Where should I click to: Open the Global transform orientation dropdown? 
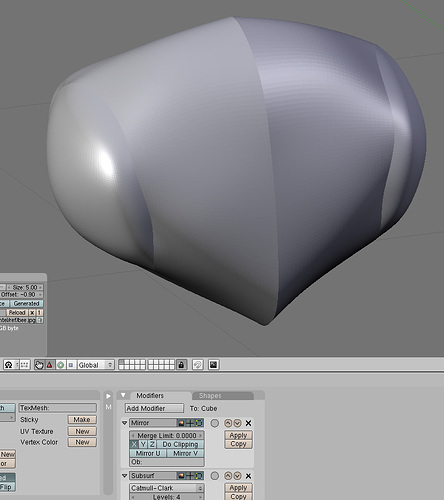coord(96,365)
